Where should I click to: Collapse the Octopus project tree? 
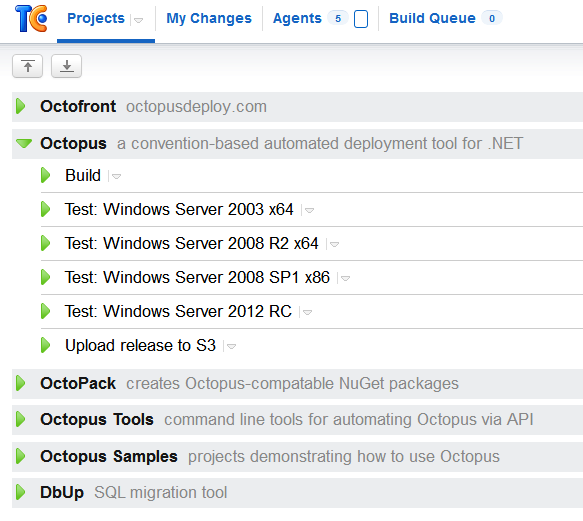point(24,143)
